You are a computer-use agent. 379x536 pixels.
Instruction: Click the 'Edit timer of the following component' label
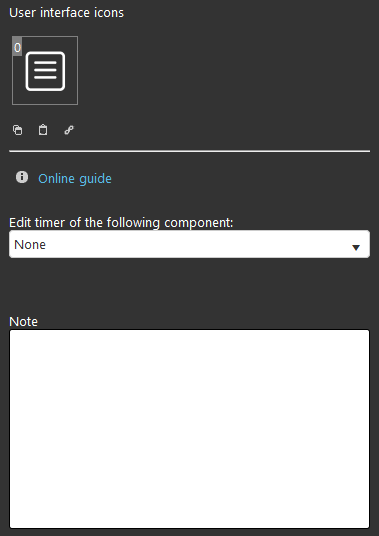coord(121,223)
